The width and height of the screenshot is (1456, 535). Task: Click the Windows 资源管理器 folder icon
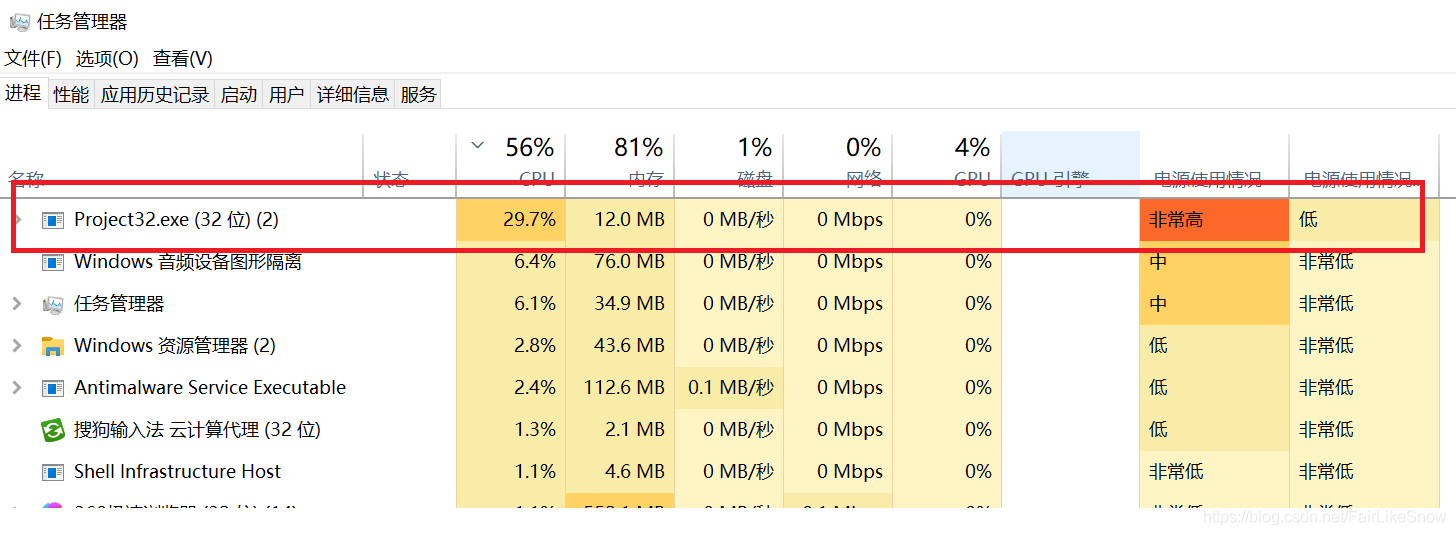point(53,346)
